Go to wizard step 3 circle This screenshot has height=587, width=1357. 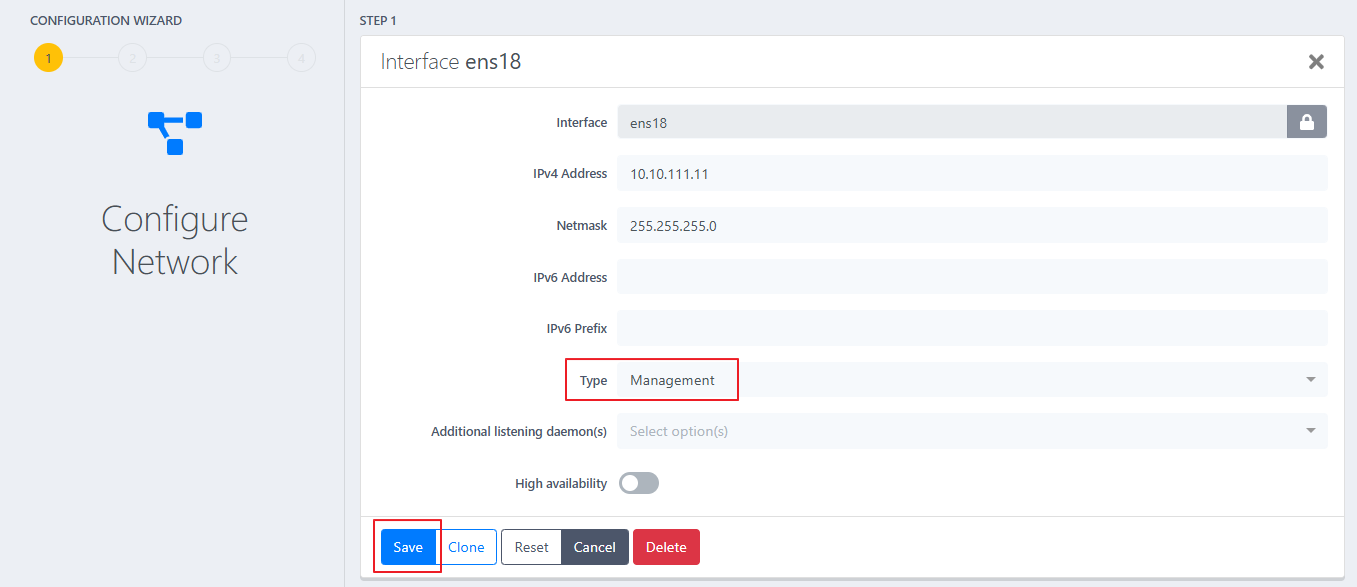[216, 58]
